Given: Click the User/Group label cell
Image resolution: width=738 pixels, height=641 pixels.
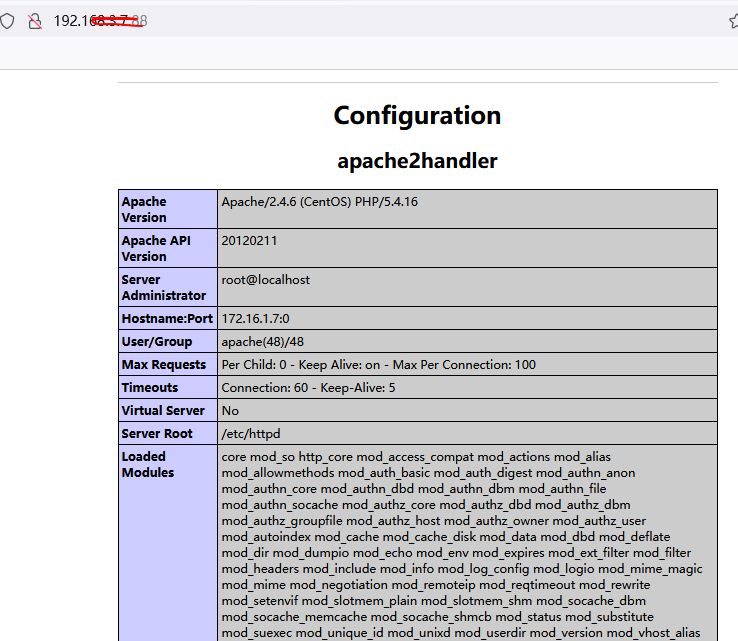Looking at the screenshot, I should (x=168, y=342).
